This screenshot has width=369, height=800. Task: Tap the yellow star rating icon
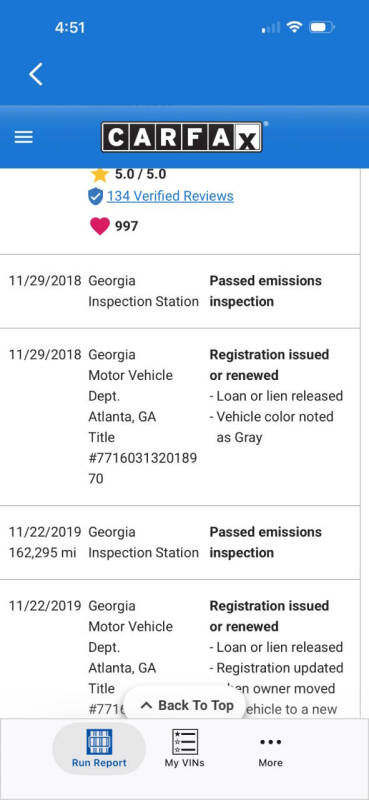pos(100,174)
